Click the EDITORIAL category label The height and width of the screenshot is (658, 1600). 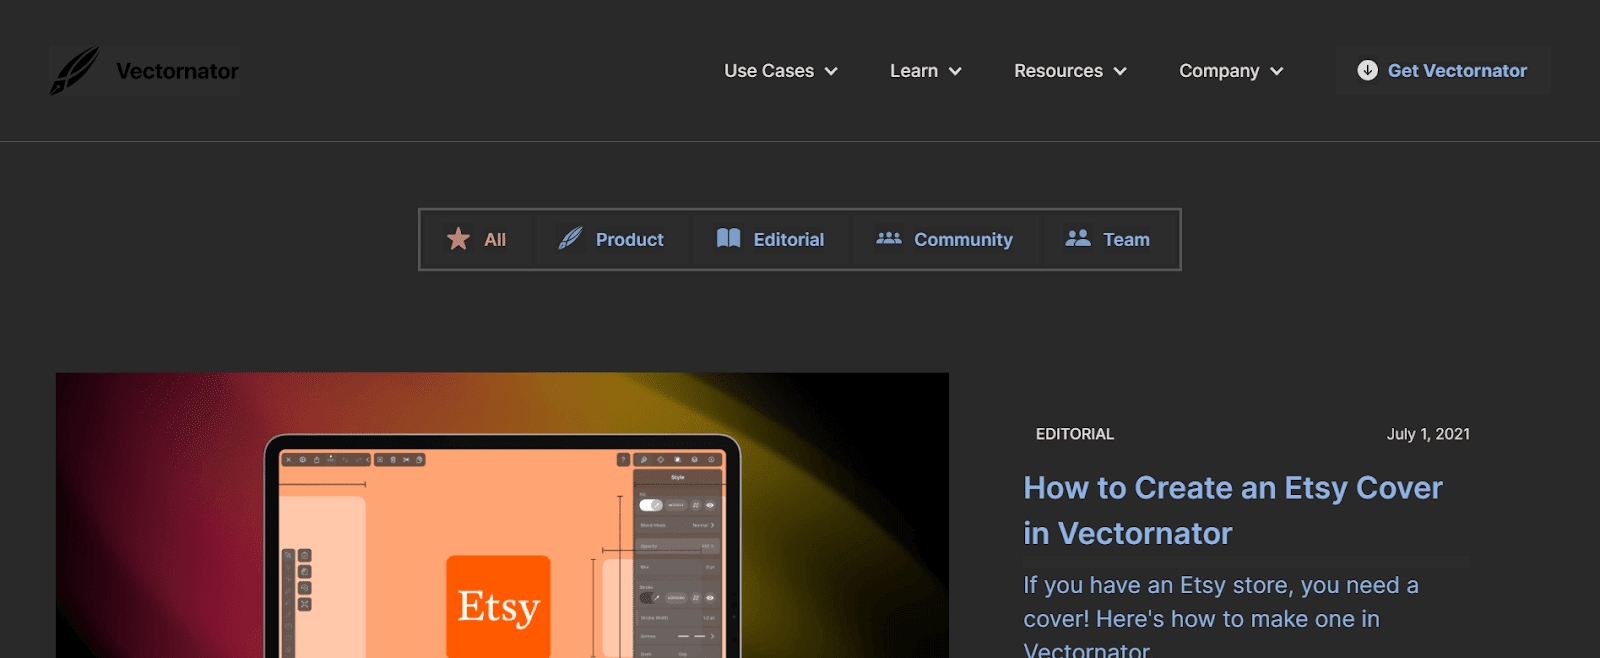coord(1075,434)
